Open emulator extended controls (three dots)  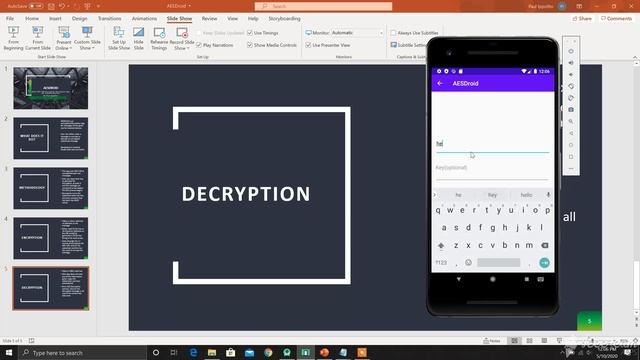(571, 169)
